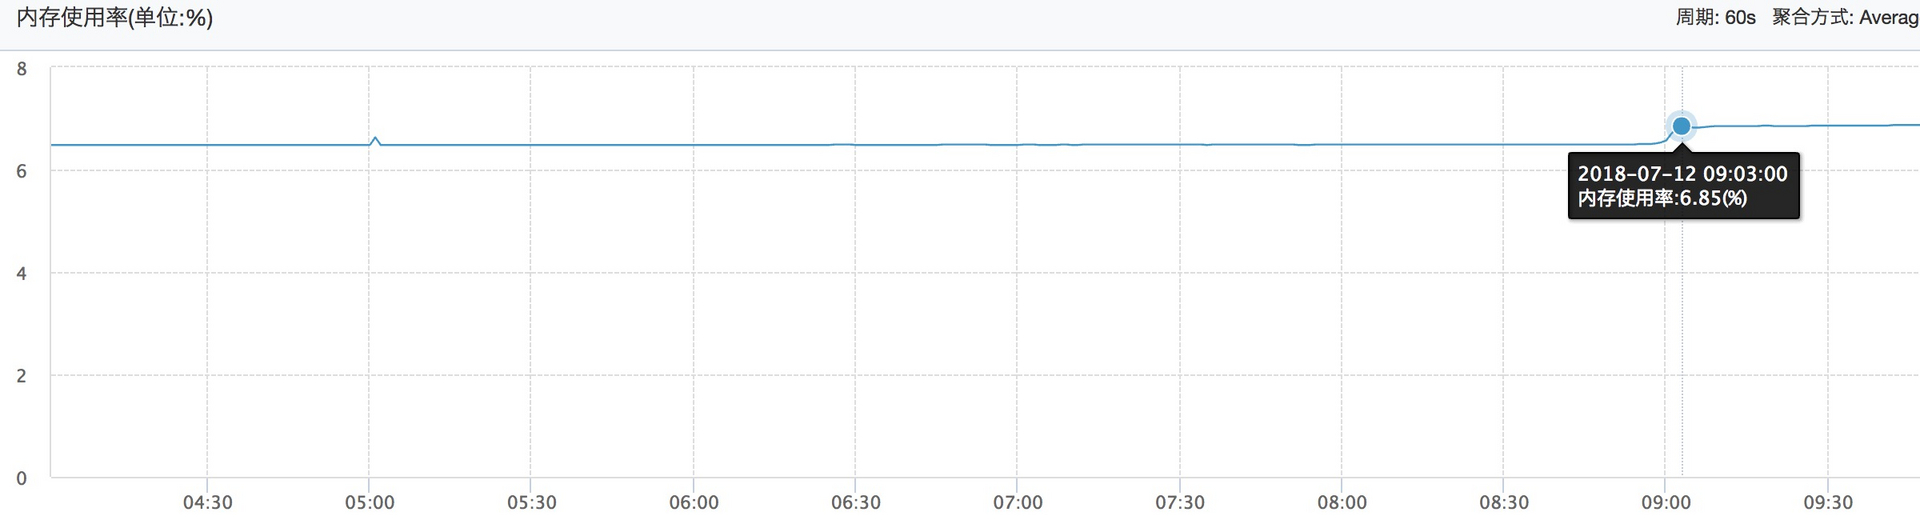Screen dimensions: 1920x520
Task: Select the 04:30 x-axis time label
Action: click(x=207, y=502)
